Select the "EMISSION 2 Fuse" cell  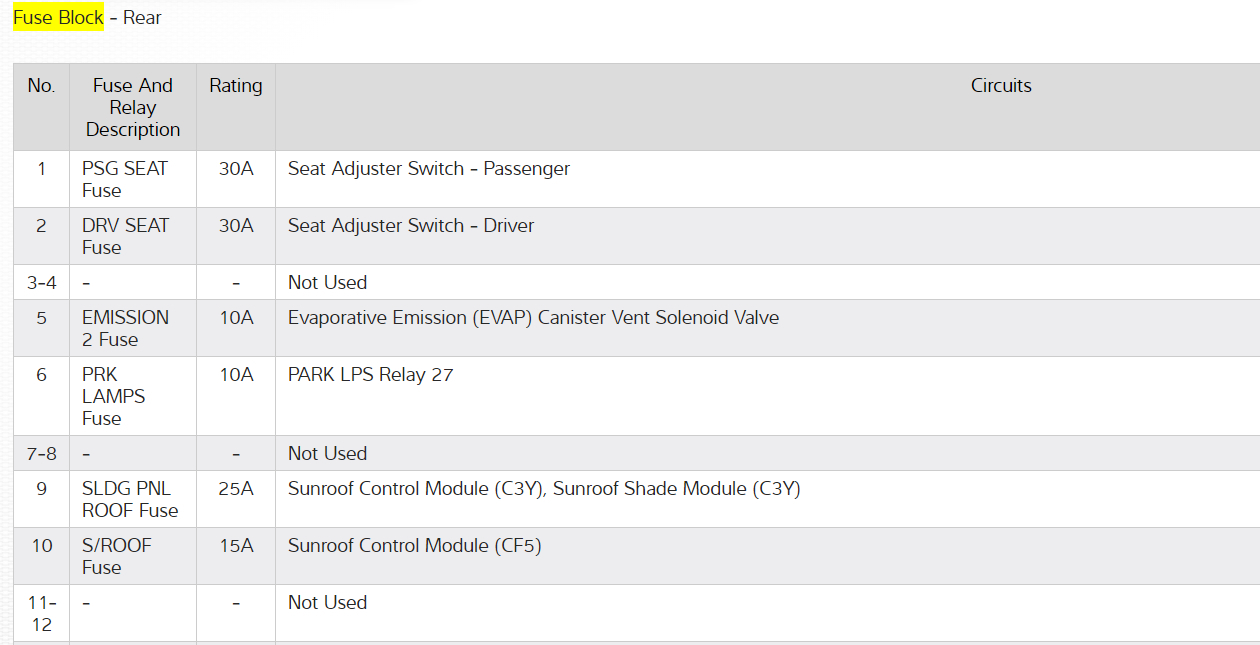click(125, 328)
